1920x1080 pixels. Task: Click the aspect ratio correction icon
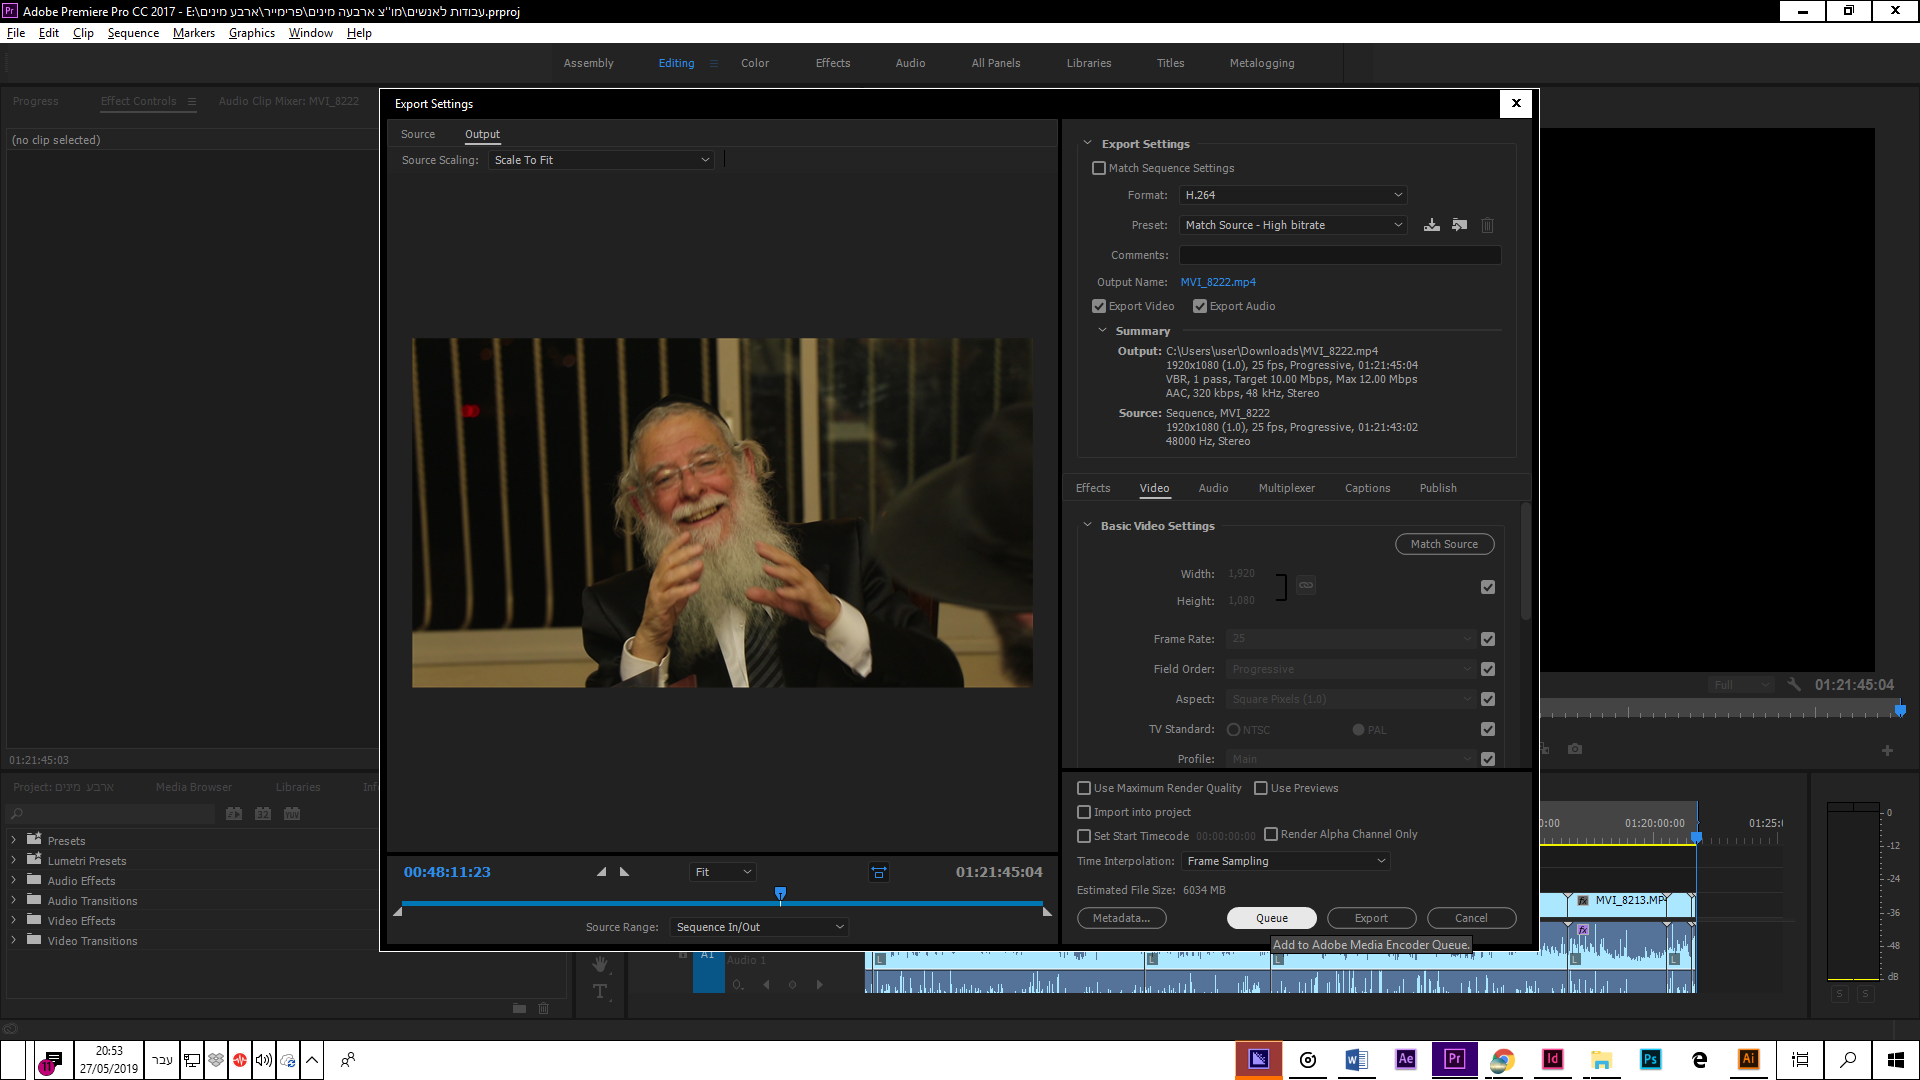(x=878, y=872)
